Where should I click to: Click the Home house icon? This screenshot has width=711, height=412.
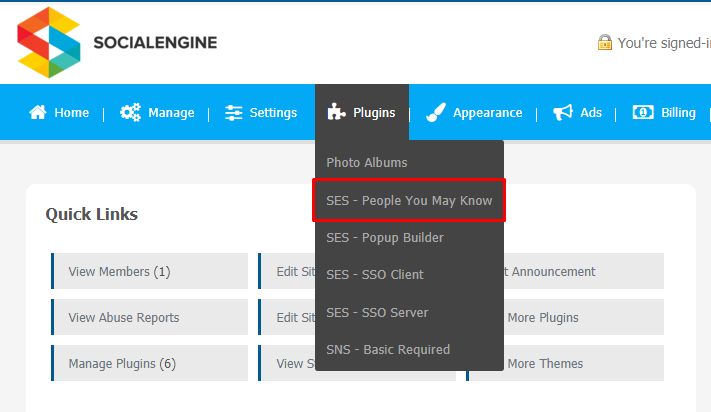38,112
